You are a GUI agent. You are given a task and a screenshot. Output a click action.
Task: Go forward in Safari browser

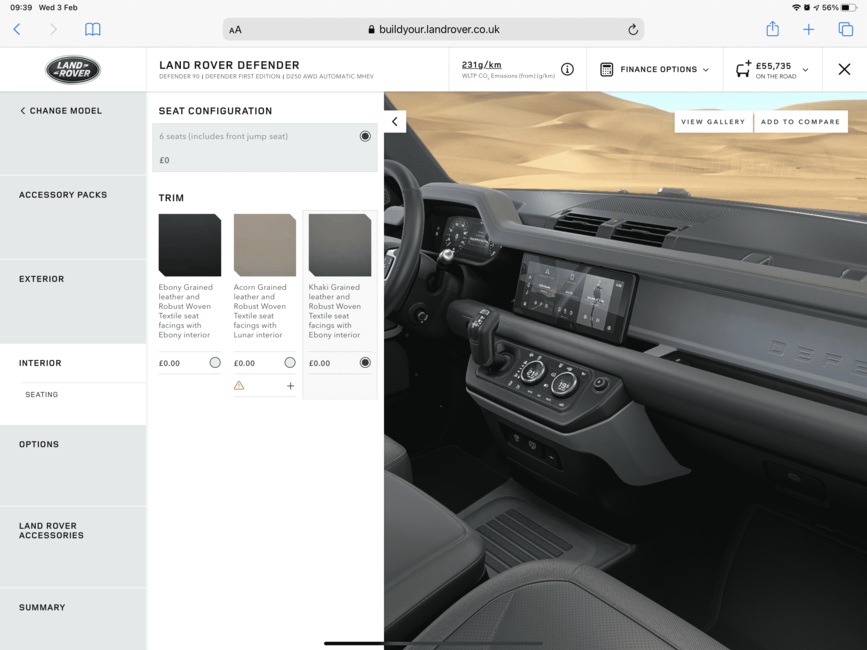point(53,29)
